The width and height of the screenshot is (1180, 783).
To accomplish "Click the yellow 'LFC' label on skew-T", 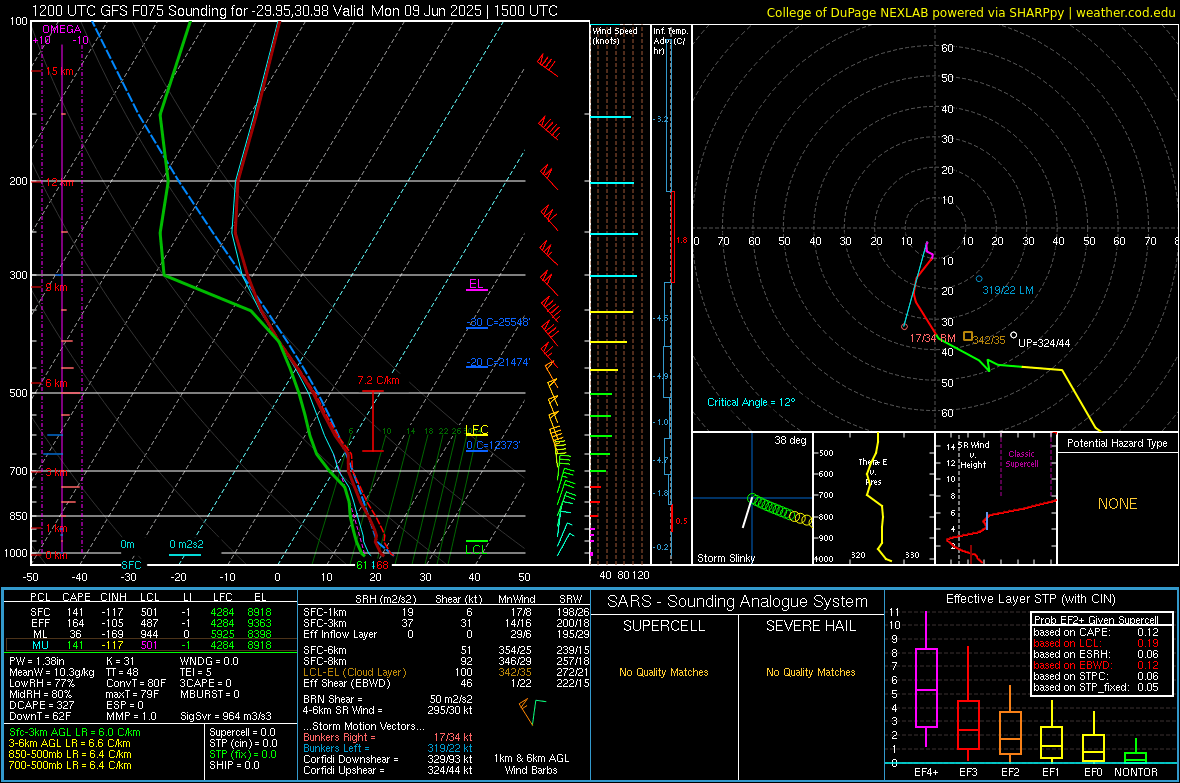I will pyautogui.click(x=476, y=430).
